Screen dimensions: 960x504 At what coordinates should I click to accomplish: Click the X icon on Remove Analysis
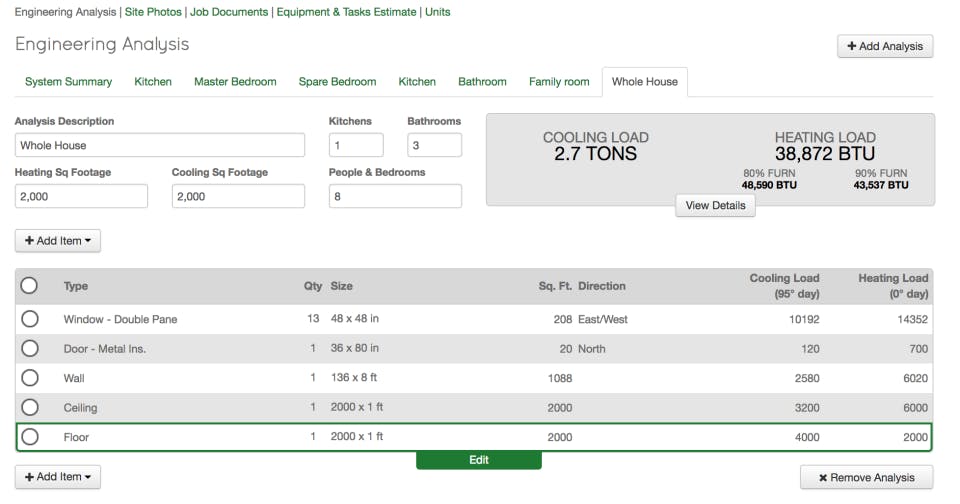(x=823, y=478)
